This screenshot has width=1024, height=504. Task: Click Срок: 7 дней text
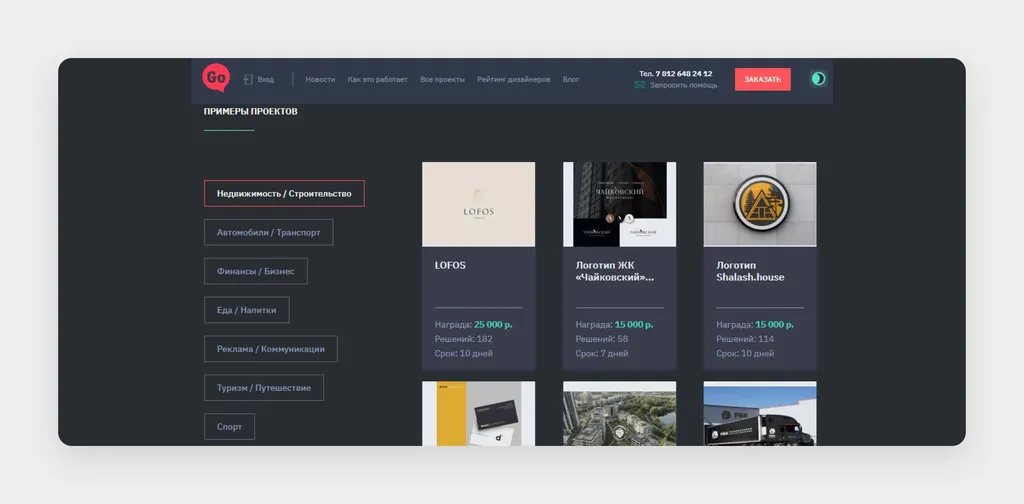point(601,353)
